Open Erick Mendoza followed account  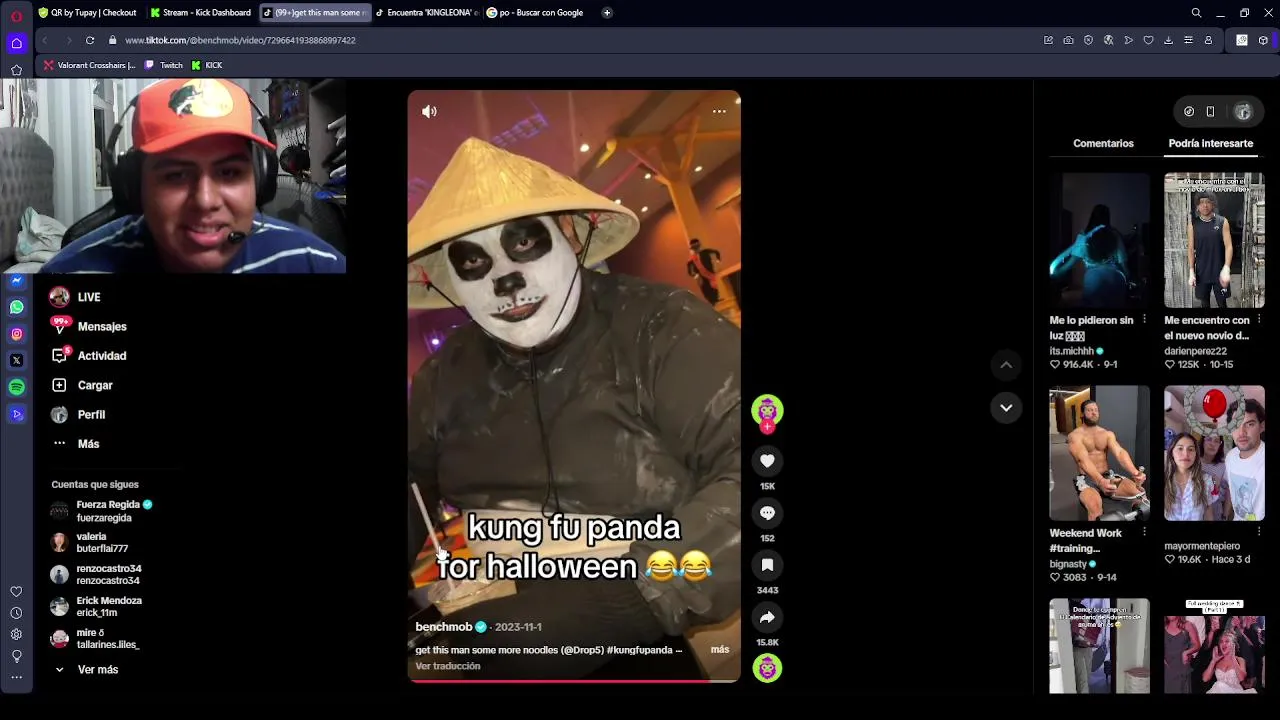click(97, 606)
